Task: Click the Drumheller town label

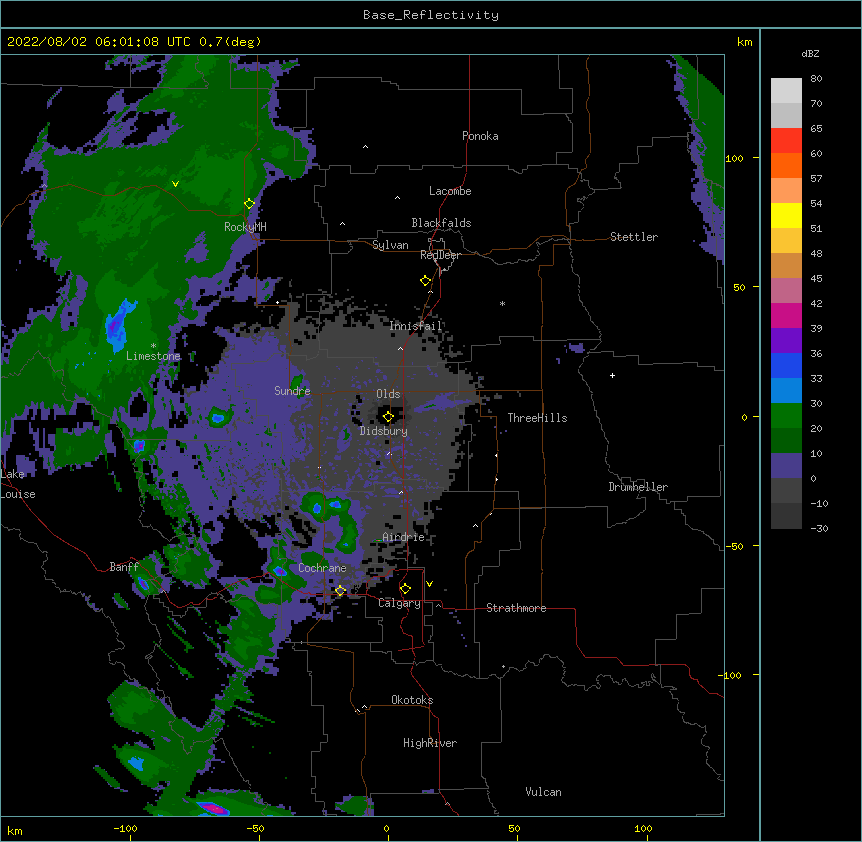Action: pos(638,487)
